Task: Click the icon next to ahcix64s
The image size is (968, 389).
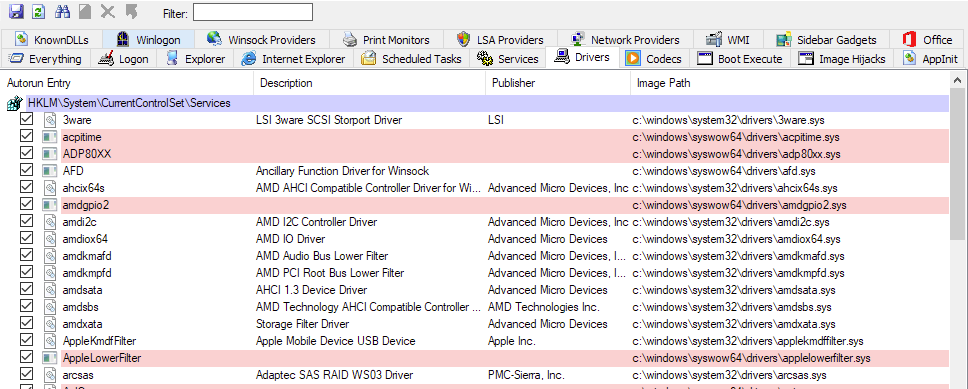Action: [x=49, y=188]
